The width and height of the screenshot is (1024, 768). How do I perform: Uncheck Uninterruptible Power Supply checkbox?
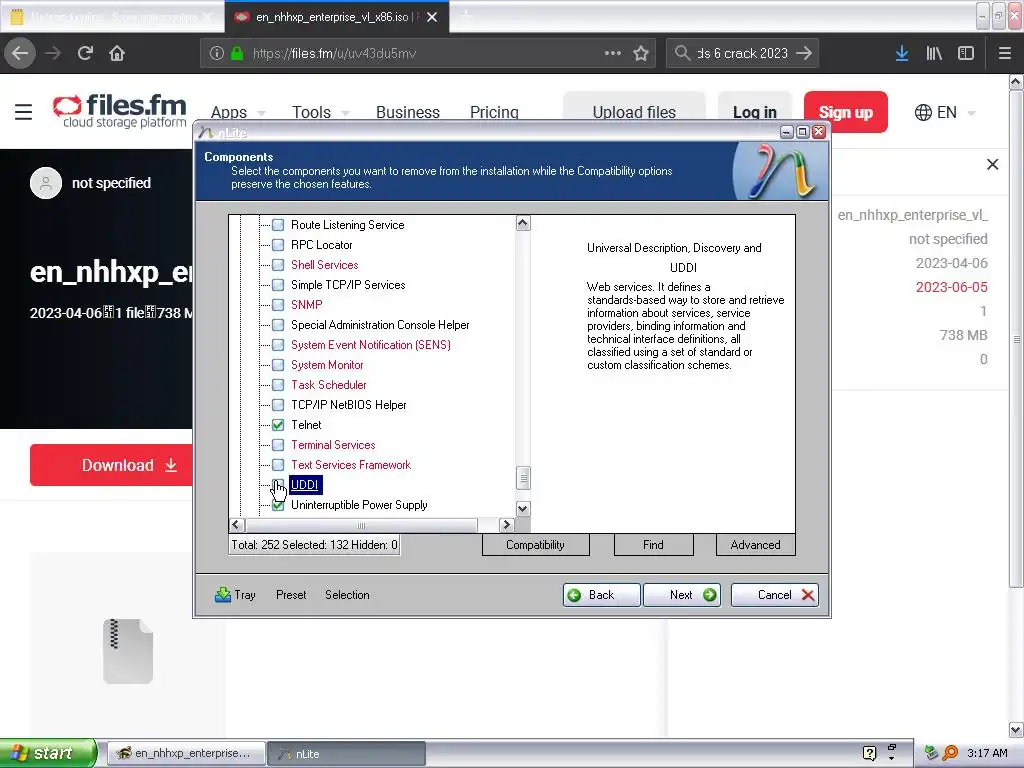278,505
